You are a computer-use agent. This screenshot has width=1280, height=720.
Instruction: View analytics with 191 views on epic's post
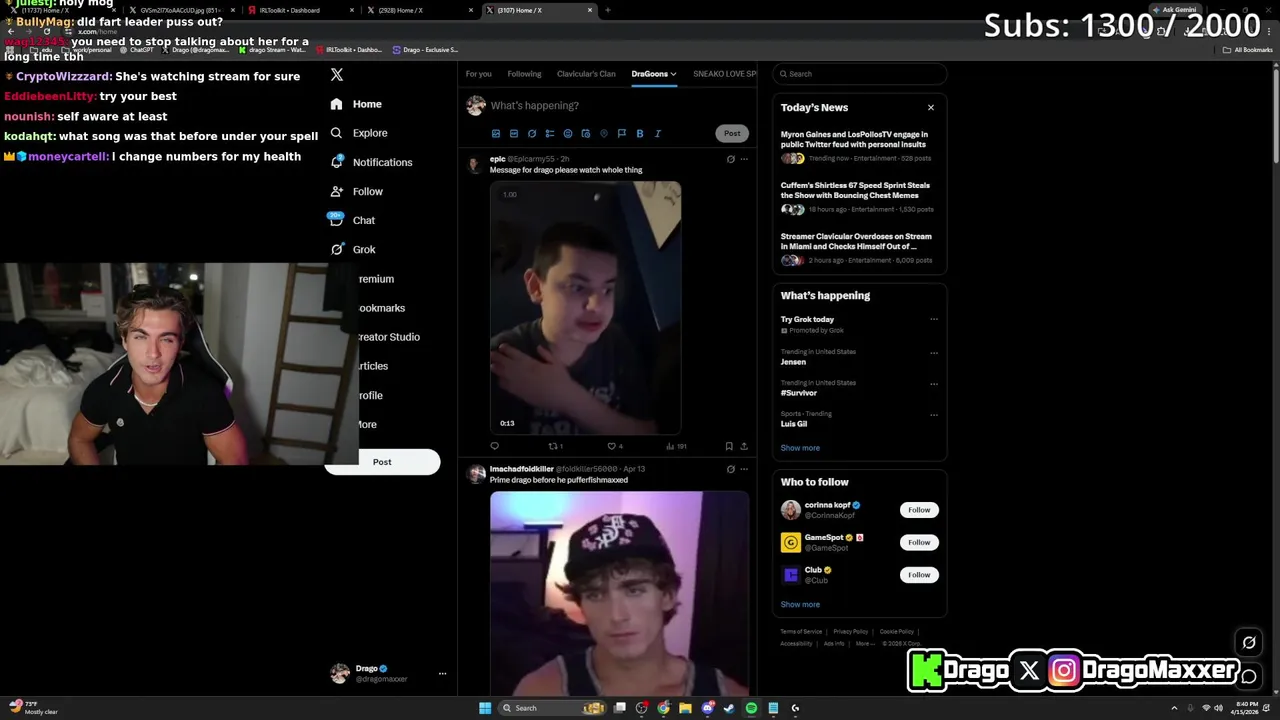coord(676,446)
